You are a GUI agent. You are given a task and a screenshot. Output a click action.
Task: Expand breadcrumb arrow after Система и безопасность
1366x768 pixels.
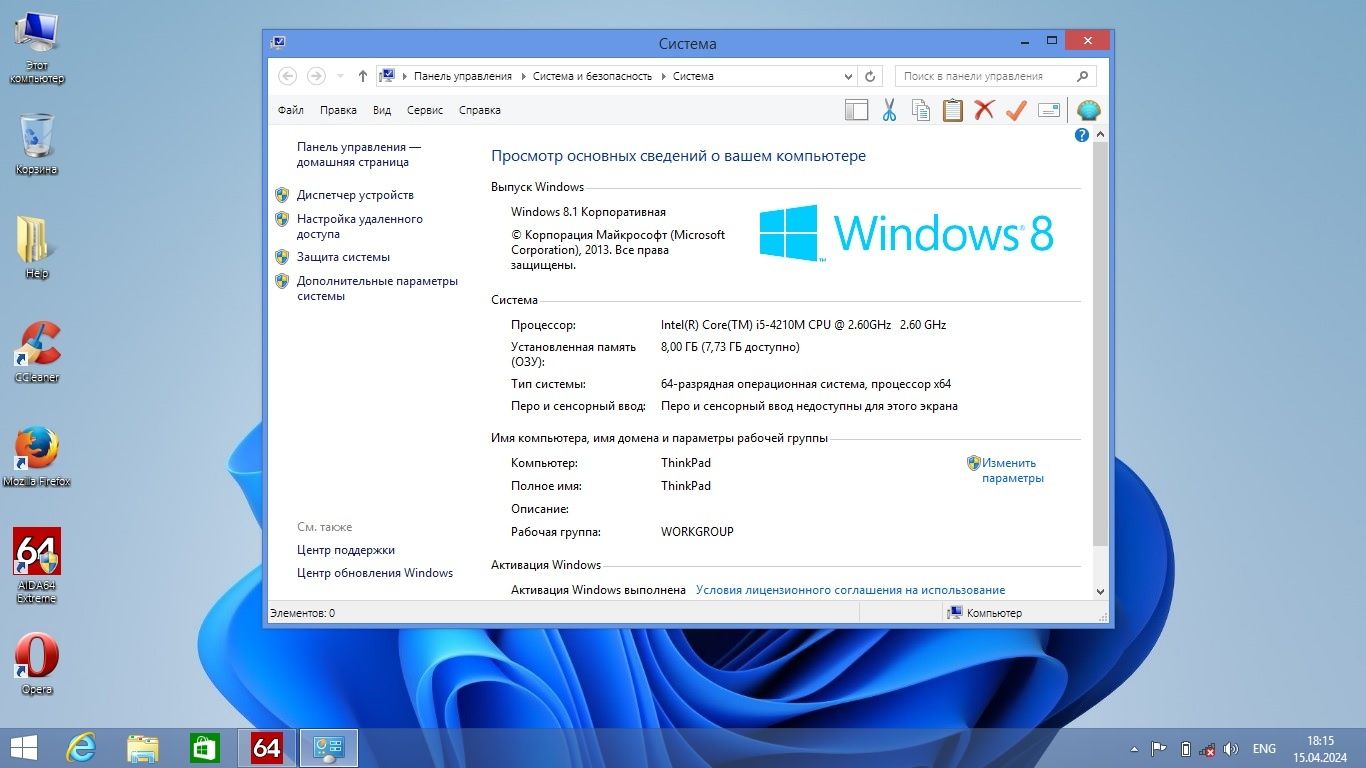662,76
